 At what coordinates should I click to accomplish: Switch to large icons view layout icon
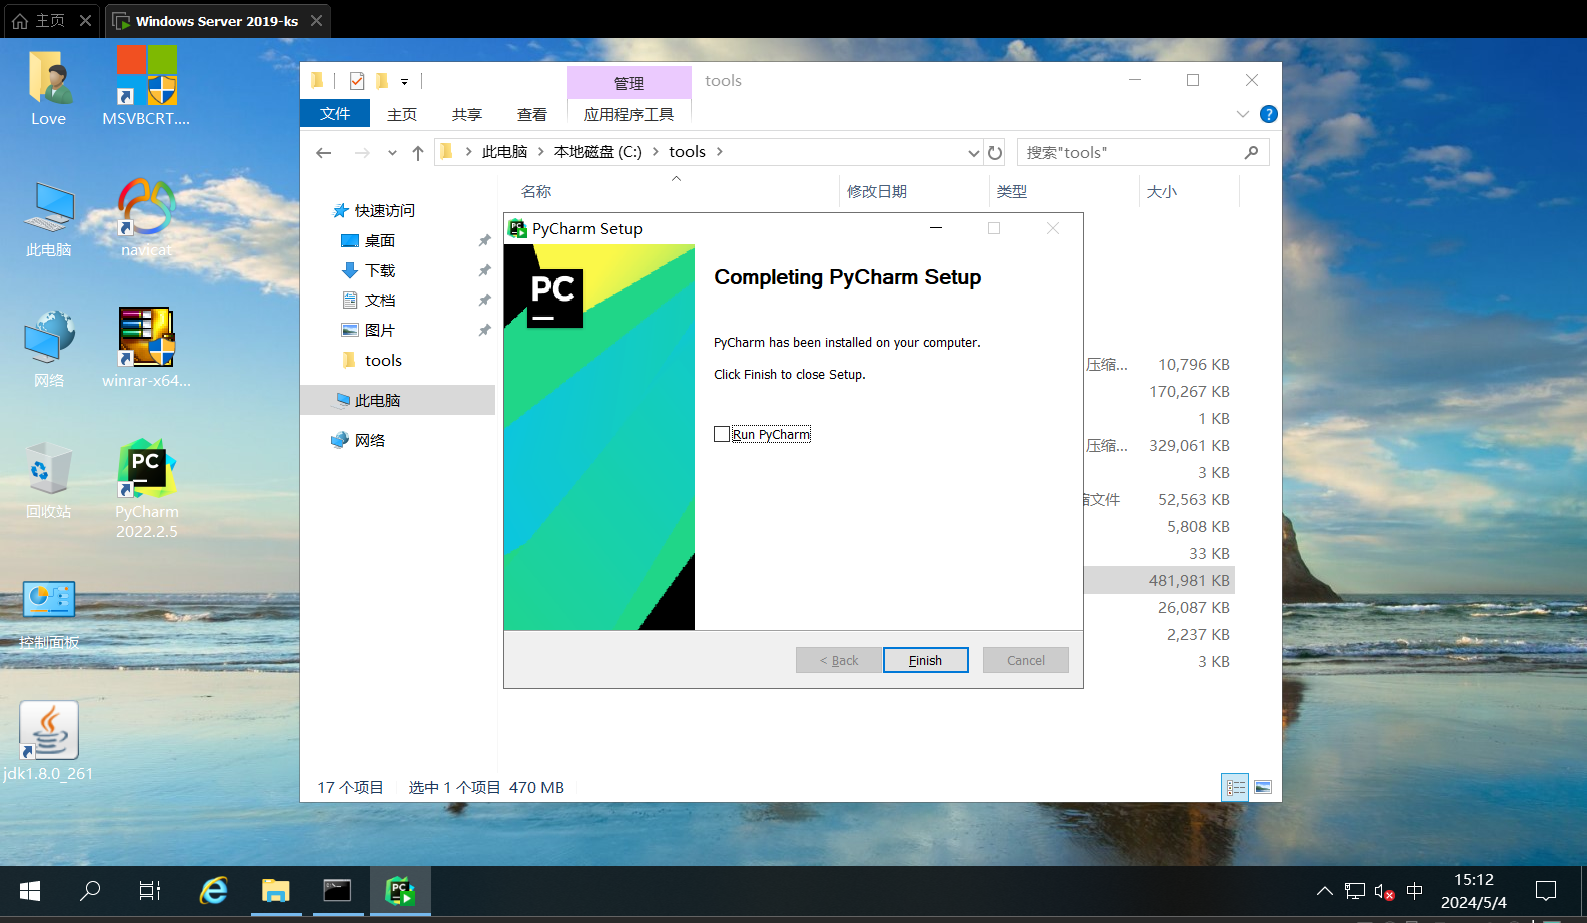coord(1263,787)
